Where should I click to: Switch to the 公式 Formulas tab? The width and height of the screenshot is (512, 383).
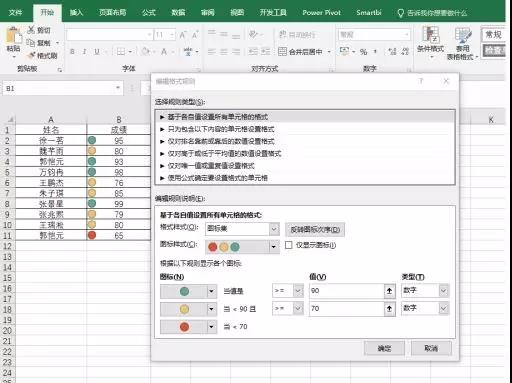tap(149, 13)
